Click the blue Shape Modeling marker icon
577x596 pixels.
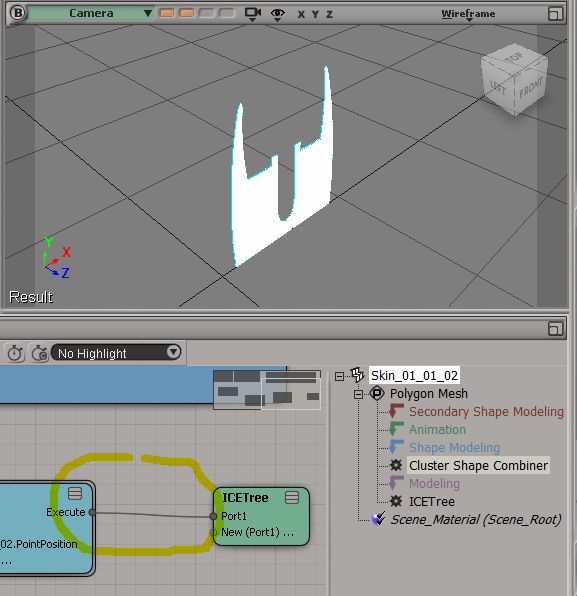[x=396, y=447]
